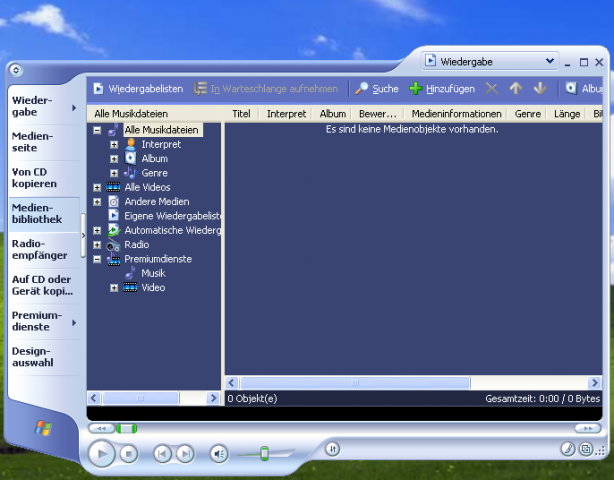
Task: Expand the Wiedergabe sidebar arrow
Action: pyautogui.click(x=74, y=108)
